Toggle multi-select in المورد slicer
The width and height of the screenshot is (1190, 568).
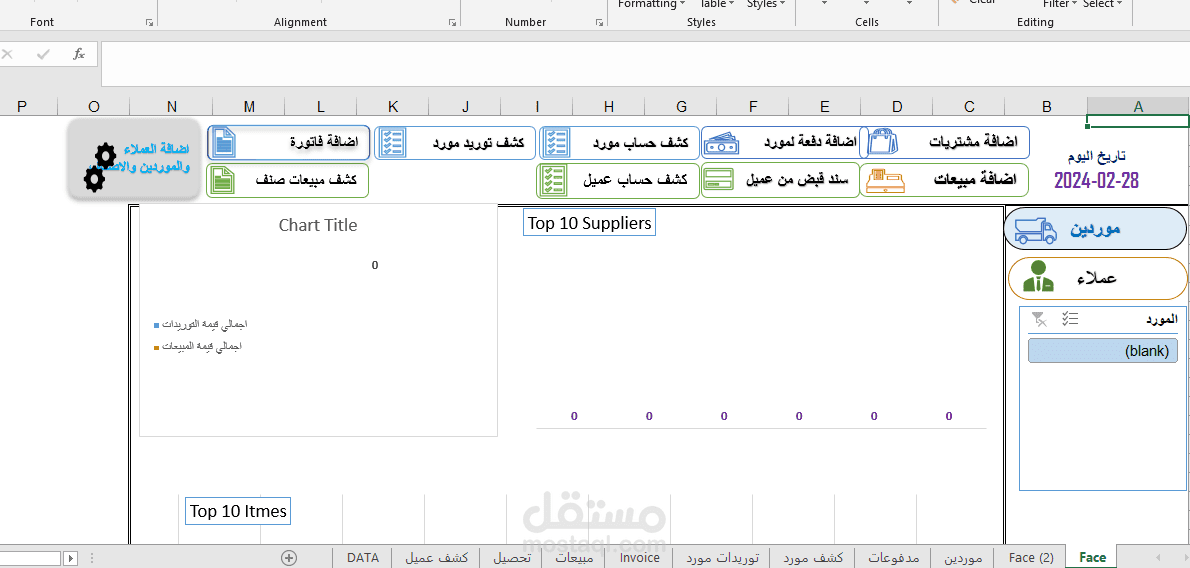pos(1070,320)
